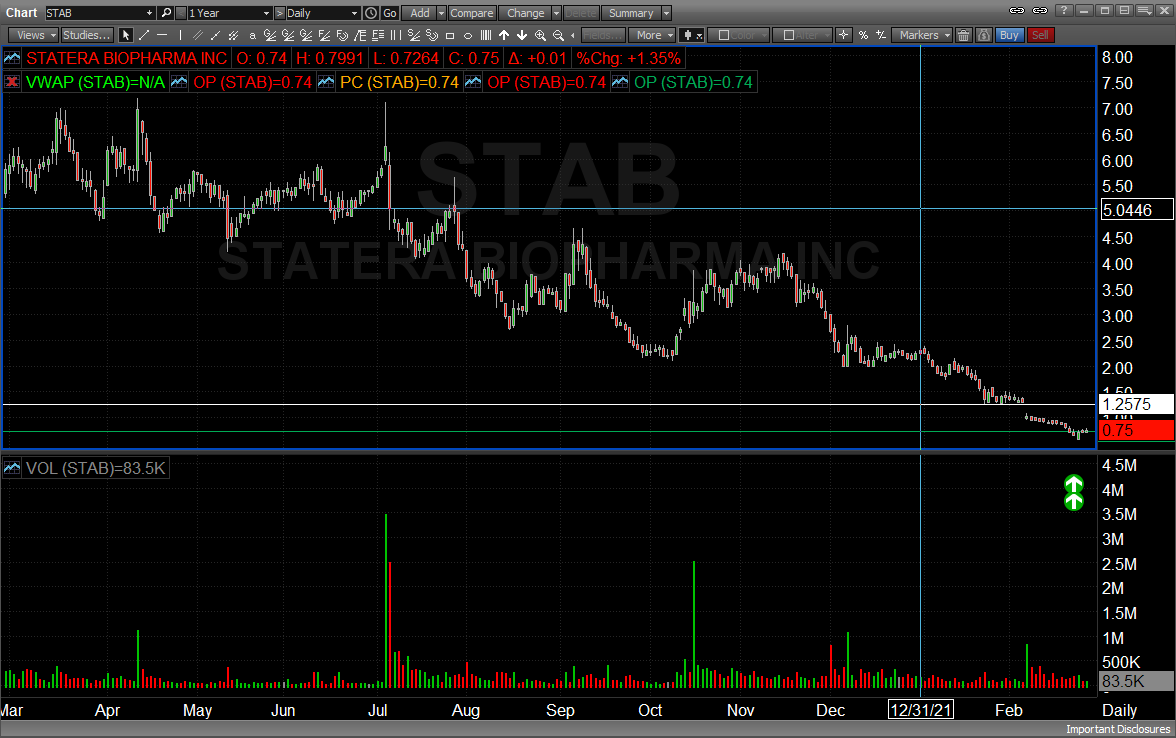Click the up arrow marker tool
This screenshot has width=1176, height=738.
[504, 35]
